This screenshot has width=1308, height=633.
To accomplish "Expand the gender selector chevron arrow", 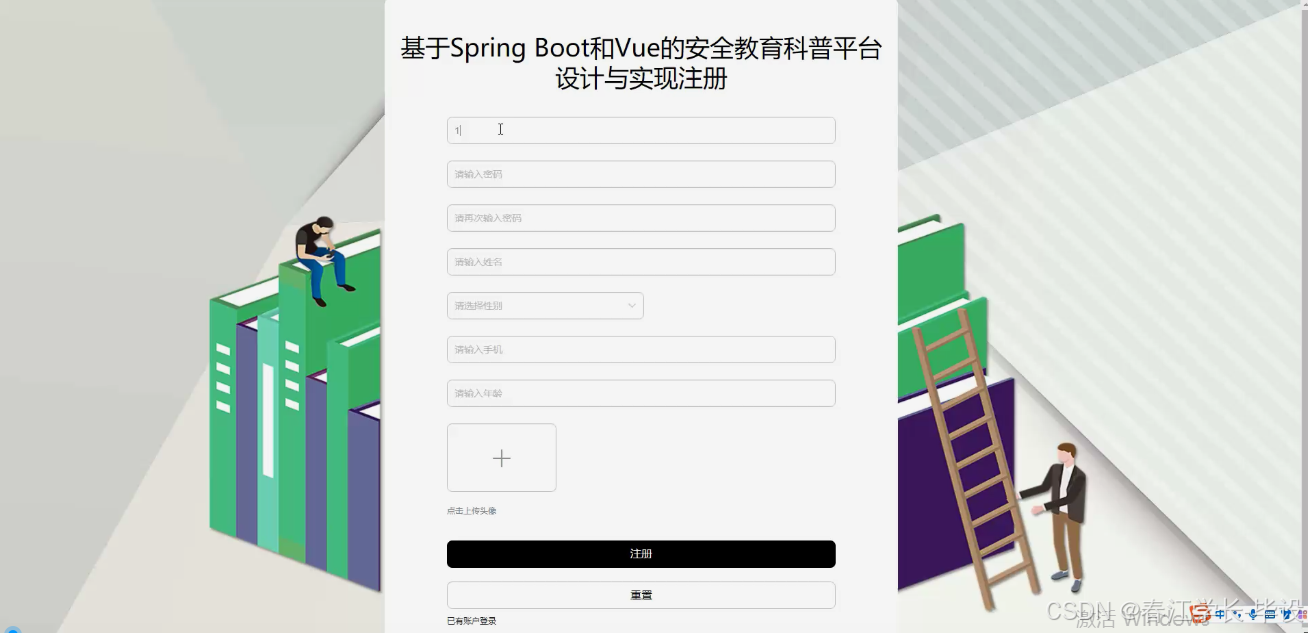I will 632,306.
